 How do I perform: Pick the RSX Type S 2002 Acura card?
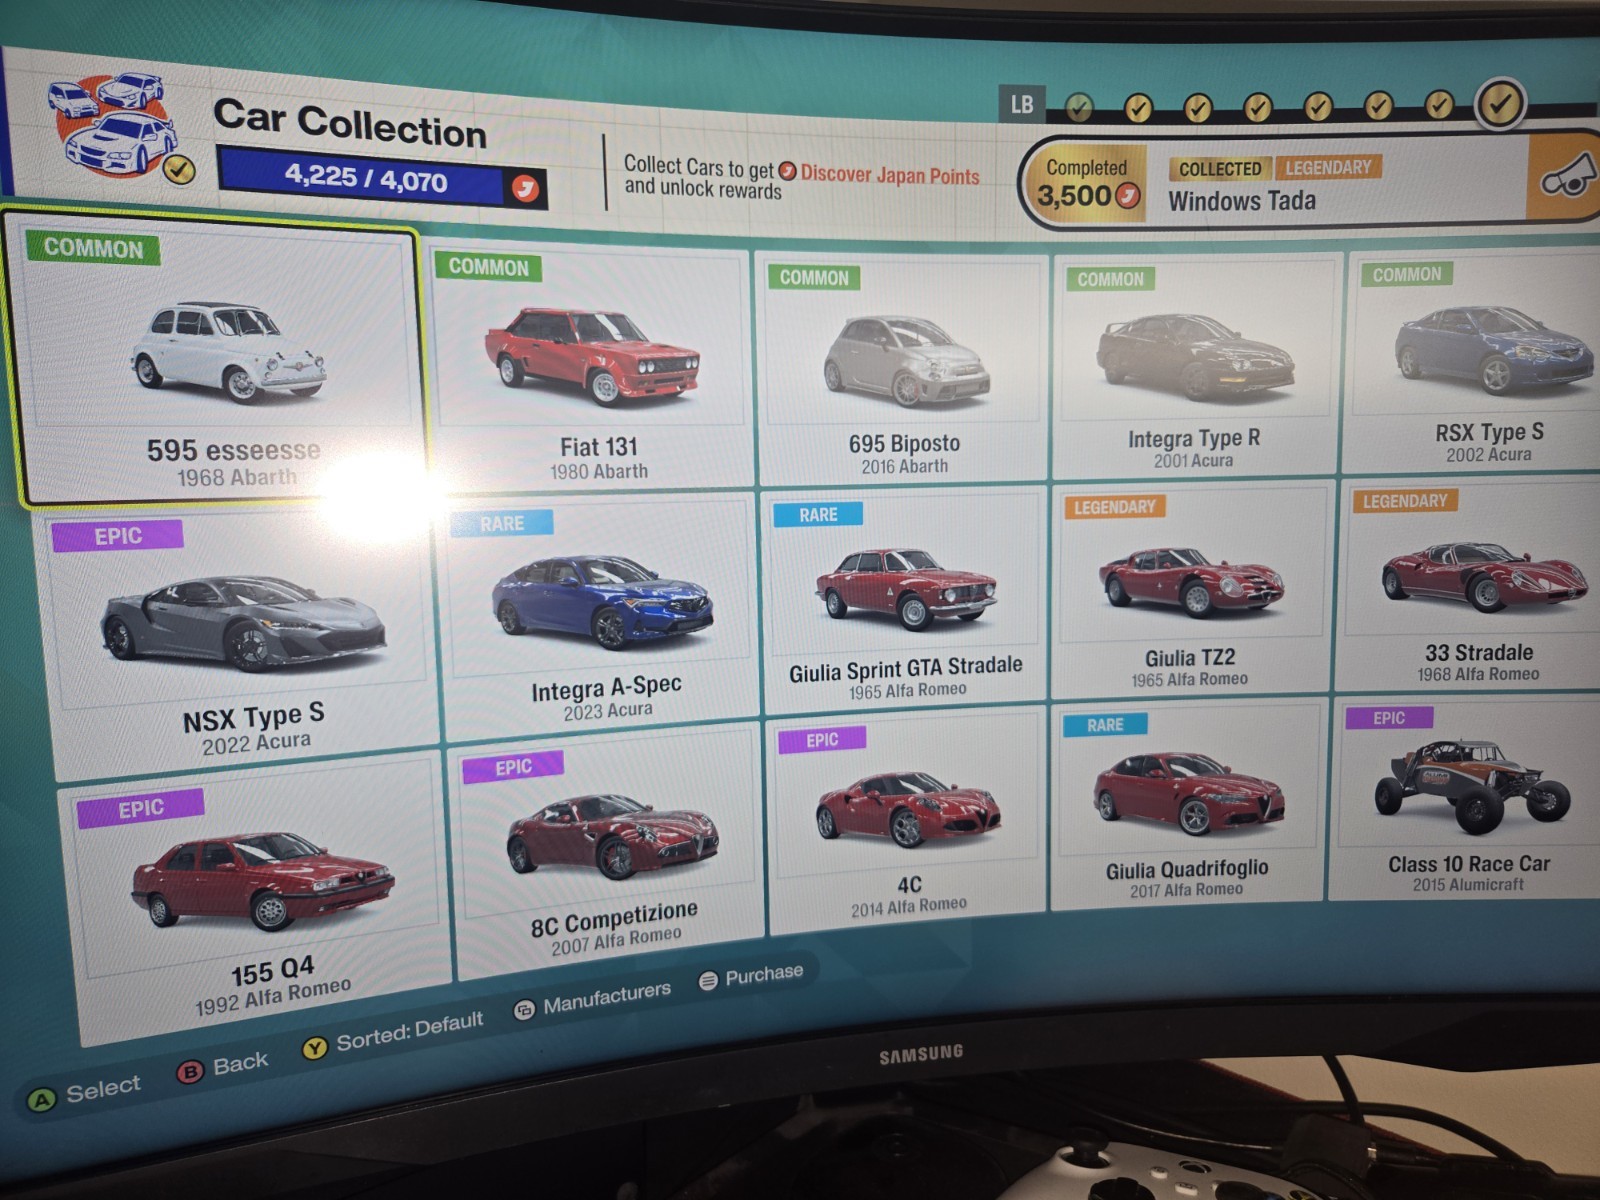tap(1475, 362)
